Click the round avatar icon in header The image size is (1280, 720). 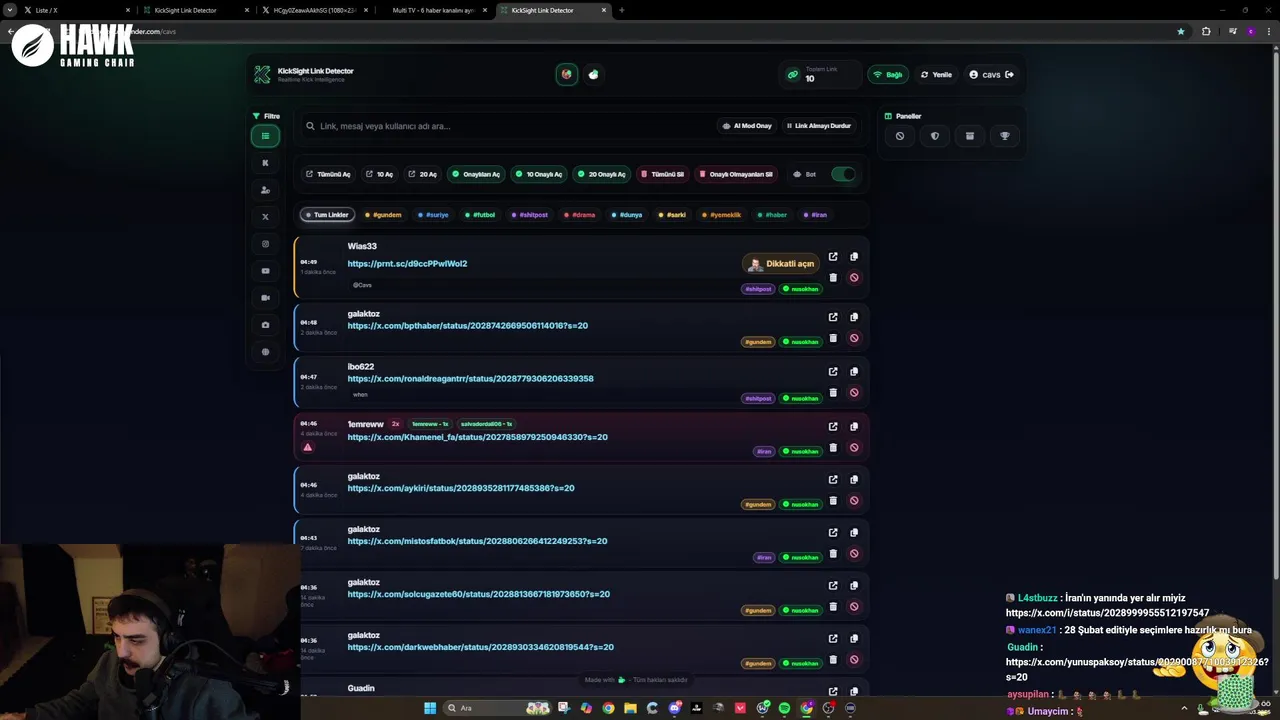[x=567, y=74]
